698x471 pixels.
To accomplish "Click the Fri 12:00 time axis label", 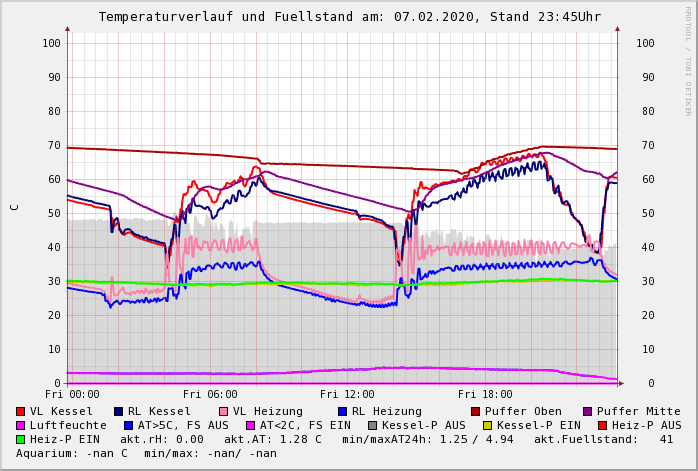I will click(x=347, y=394).
